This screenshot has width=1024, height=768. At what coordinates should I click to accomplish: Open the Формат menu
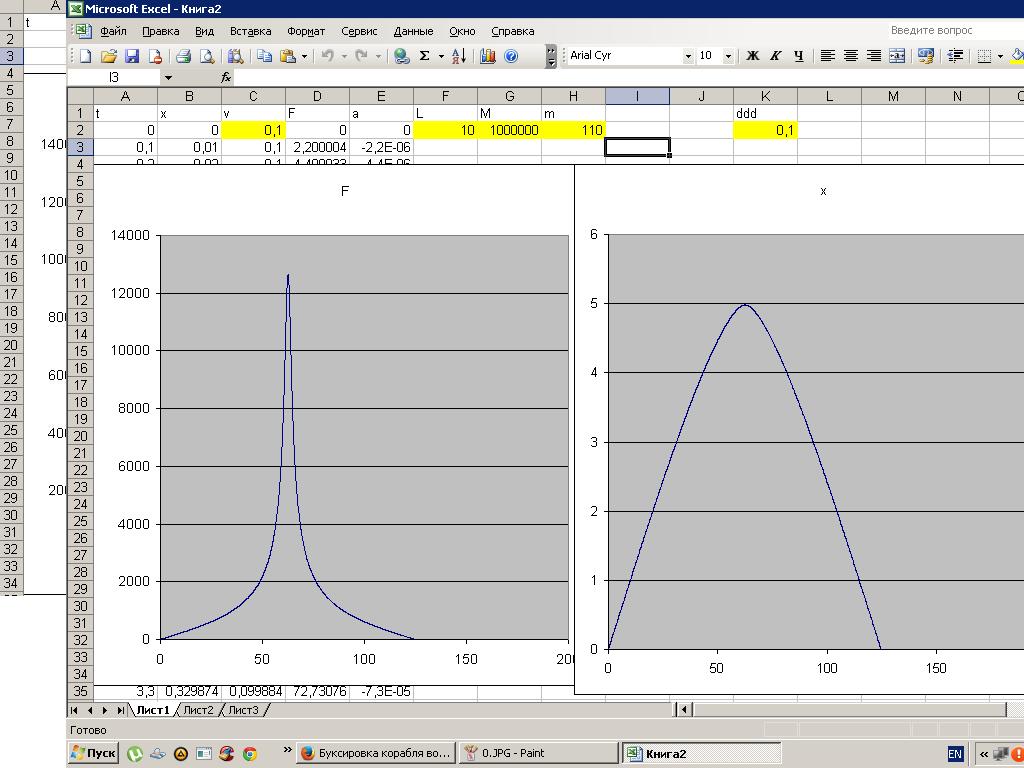(x=305, y=31)
